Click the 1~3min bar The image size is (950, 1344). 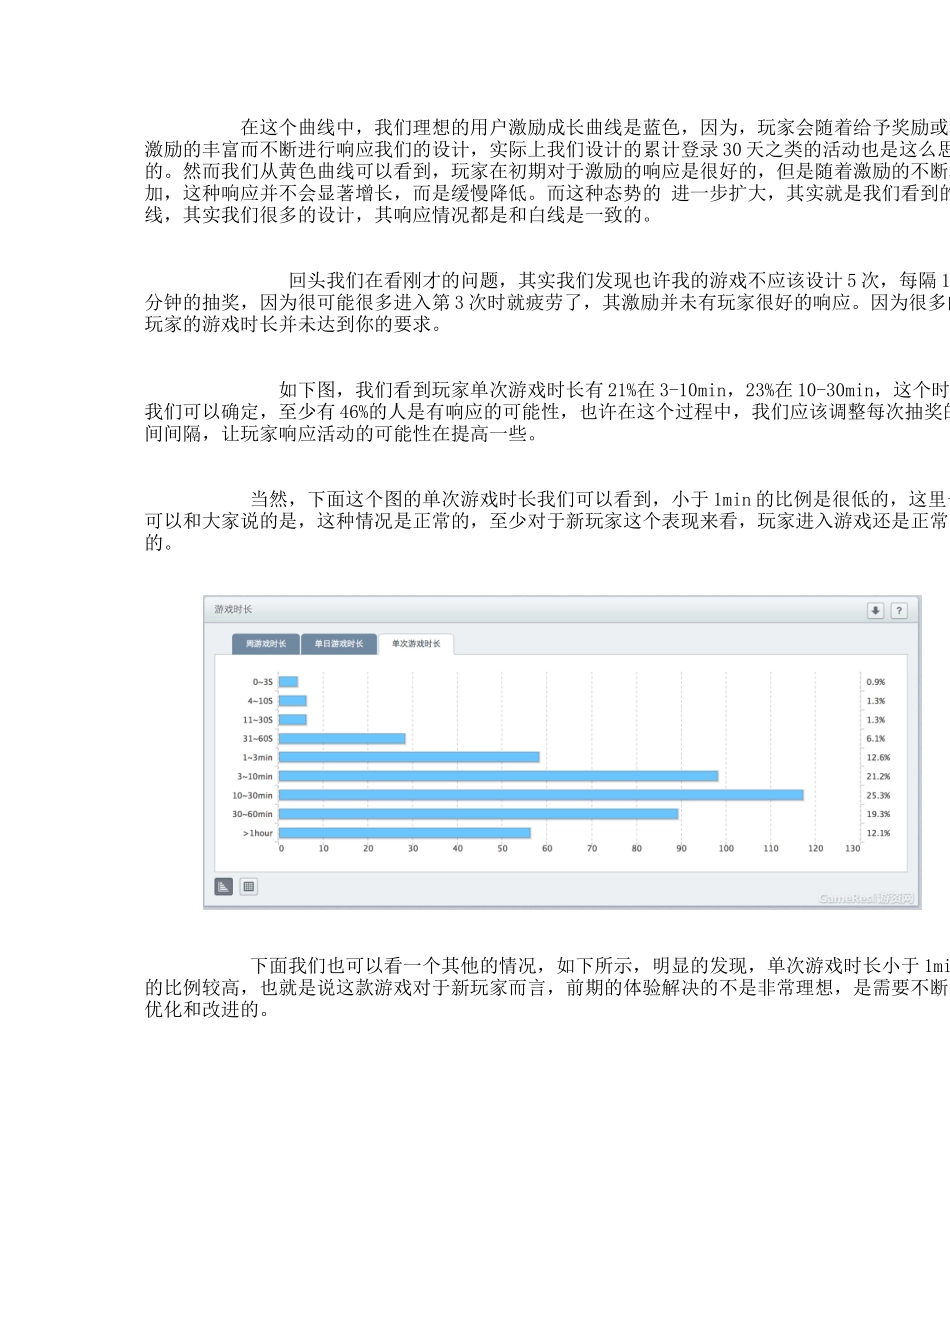coord(409,757)
